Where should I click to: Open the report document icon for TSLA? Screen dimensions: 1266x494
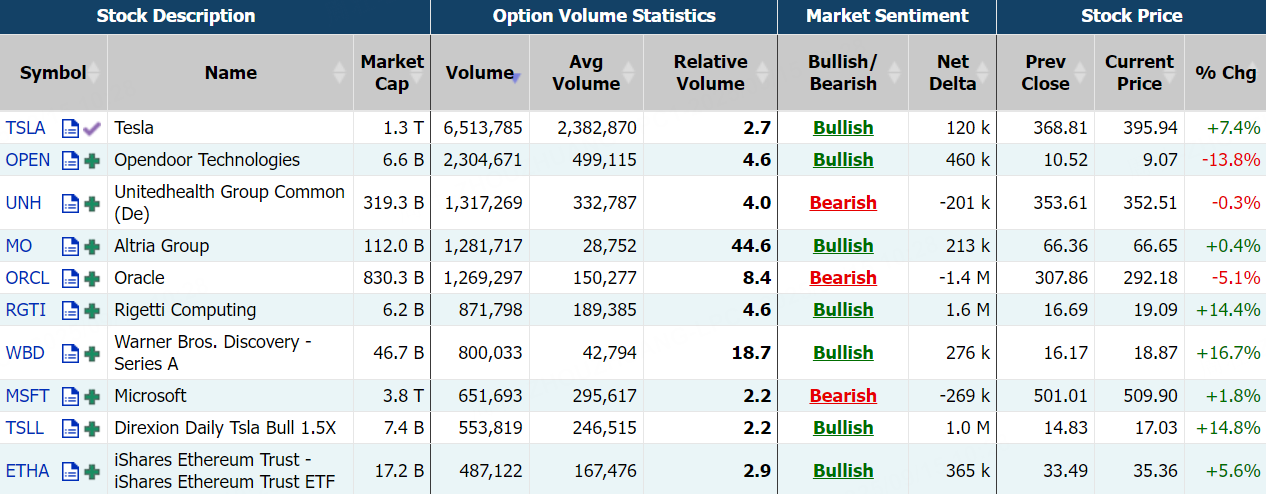coord(70,128)
